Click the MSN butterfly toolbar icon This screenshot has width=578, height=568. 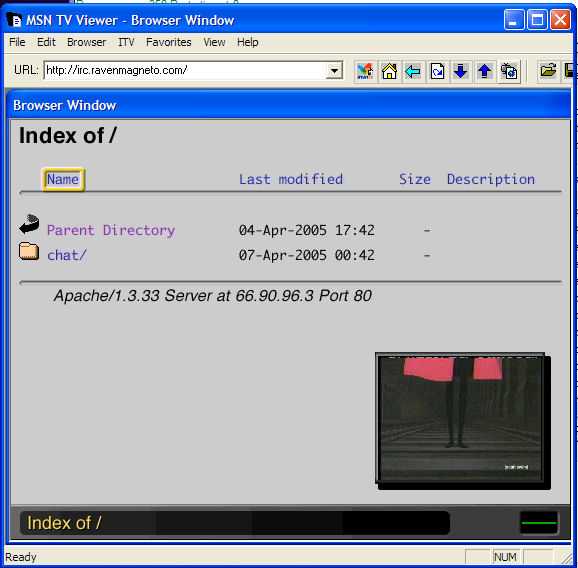point(365,71)
